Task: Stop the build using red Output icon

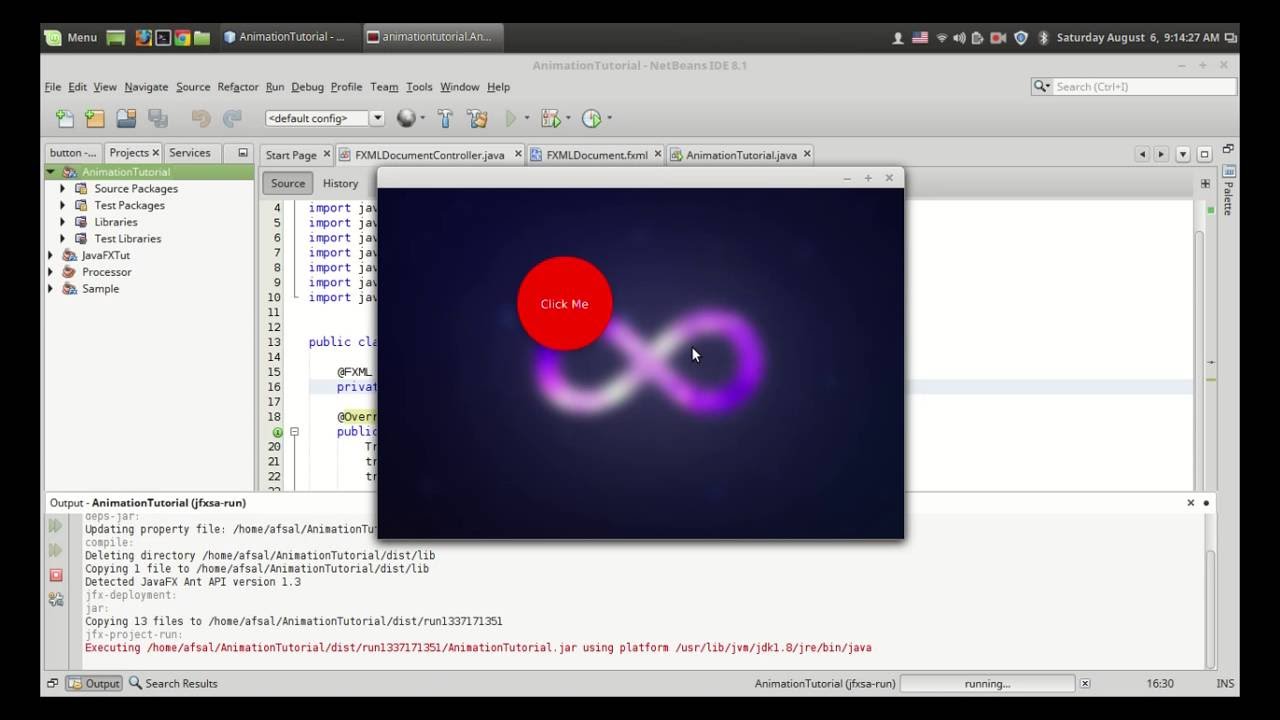Action: click(56, 575)
